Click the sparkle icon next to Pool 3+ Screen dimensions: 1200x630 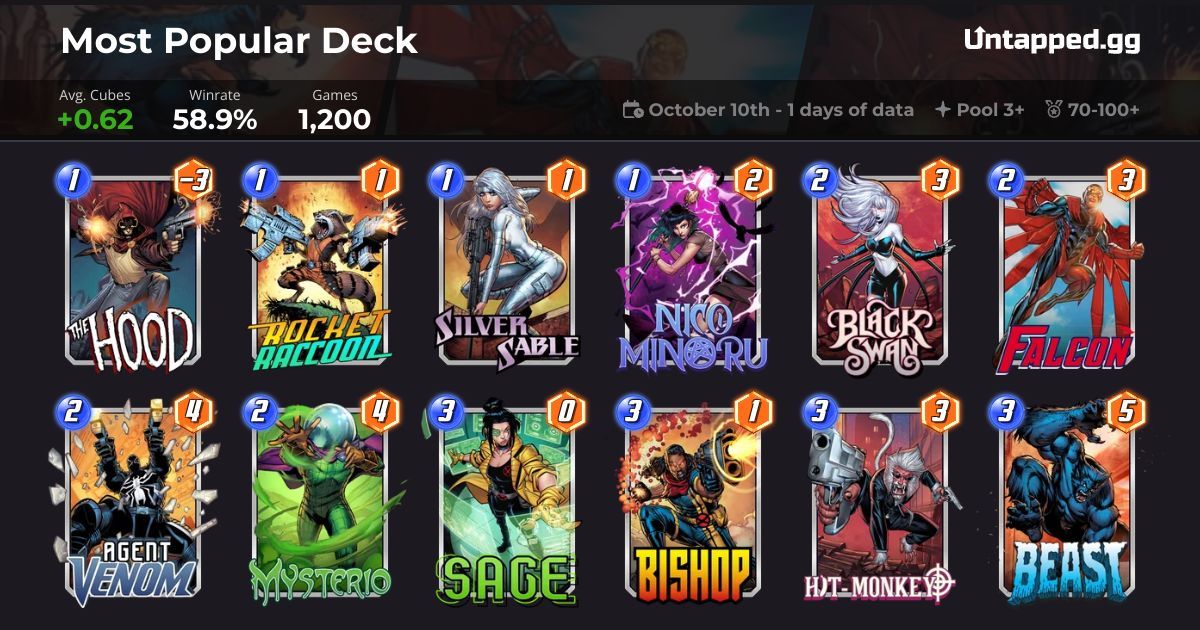coord(942,110)
